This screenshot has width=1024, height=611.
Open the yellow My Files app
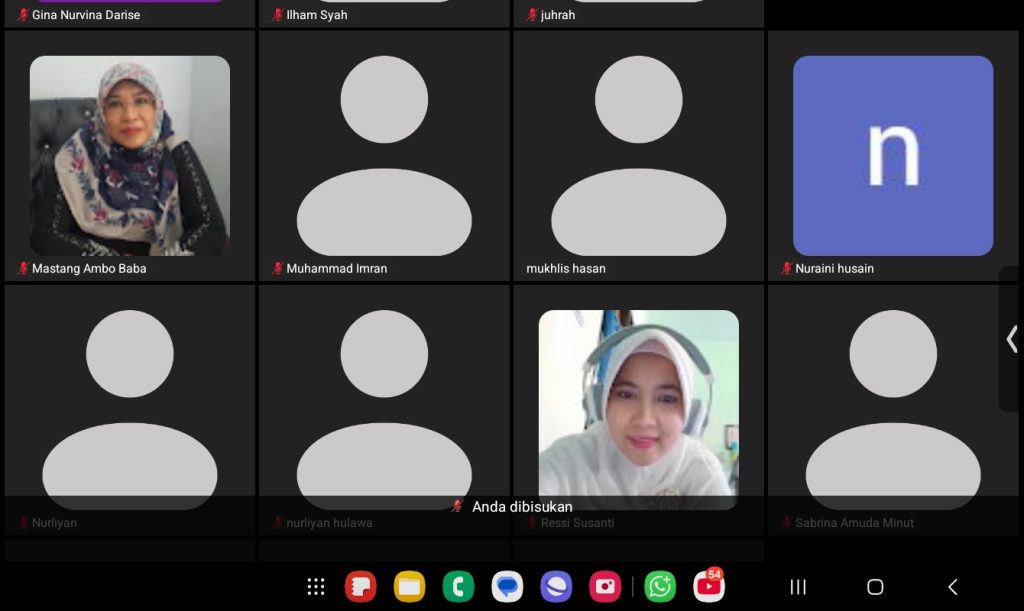(x=409, y=587)
